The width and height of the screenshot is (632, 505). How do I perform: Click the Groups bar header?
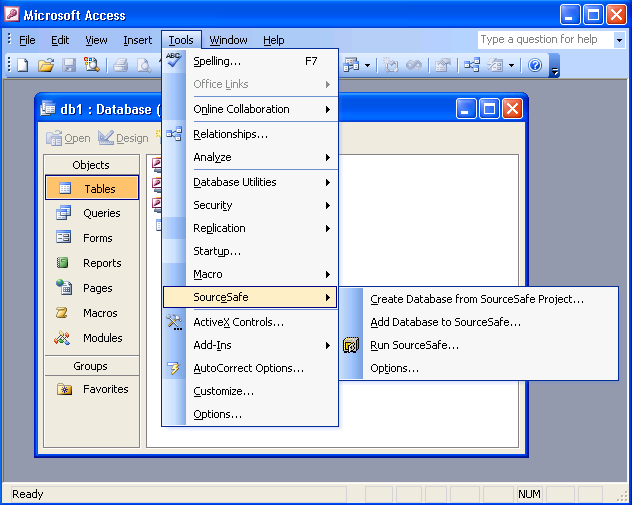91,366
